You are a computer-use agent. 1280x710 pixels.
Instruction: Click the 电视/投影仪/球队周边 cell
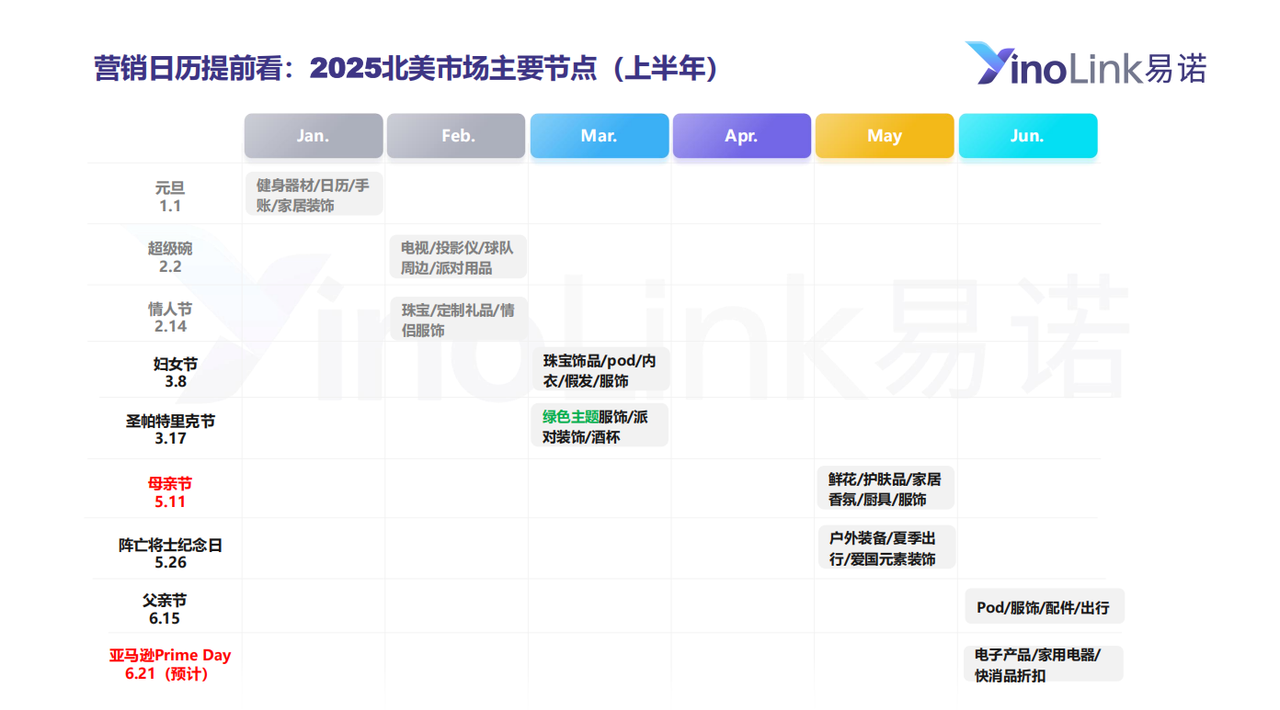coord(458,257)
